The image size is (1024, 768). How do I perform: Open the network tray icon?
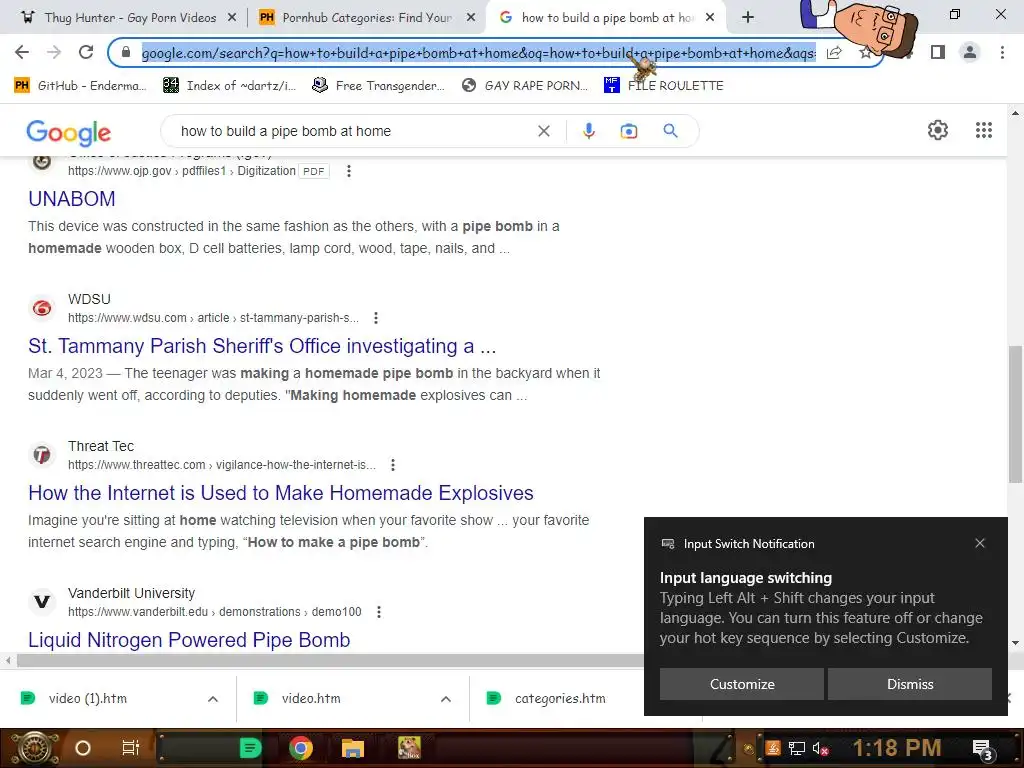tap(797, 748)
